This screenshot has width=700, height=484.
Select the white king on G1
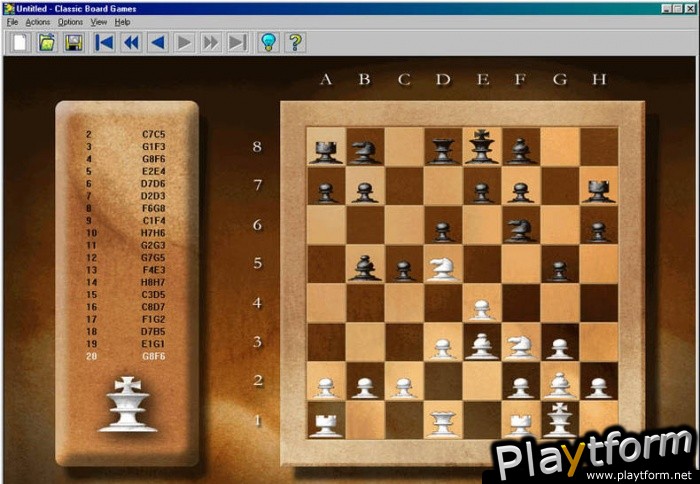[560, 420]
